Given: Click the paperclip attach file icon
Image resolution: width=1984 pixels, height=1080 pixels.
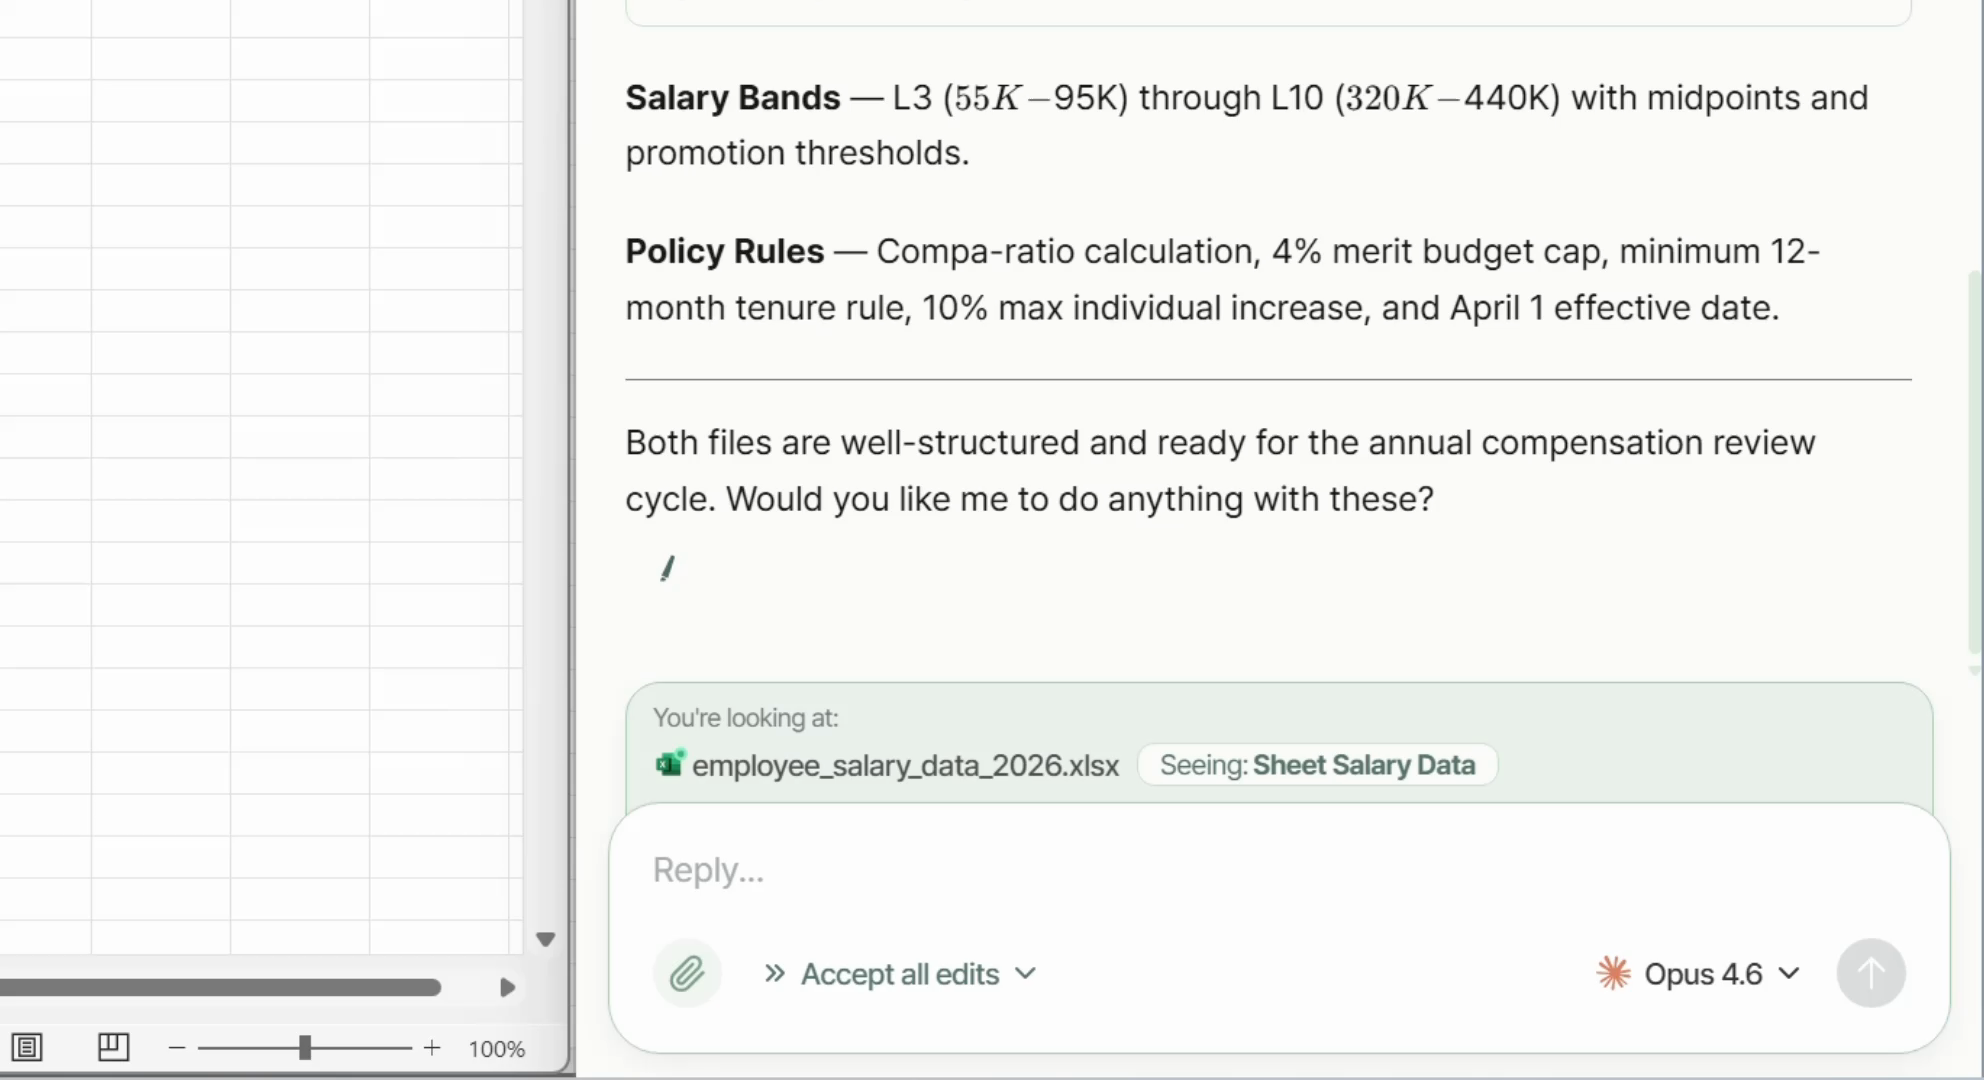Looking at the screenshot, I should 687,973.
